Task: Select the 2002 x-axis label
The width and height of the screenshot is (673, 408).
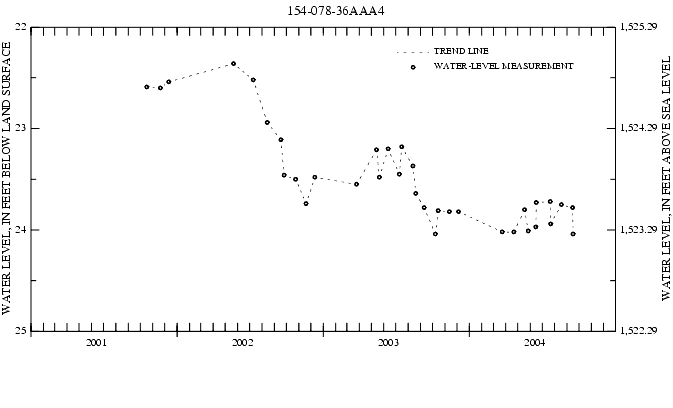Action: coord(242,343)
